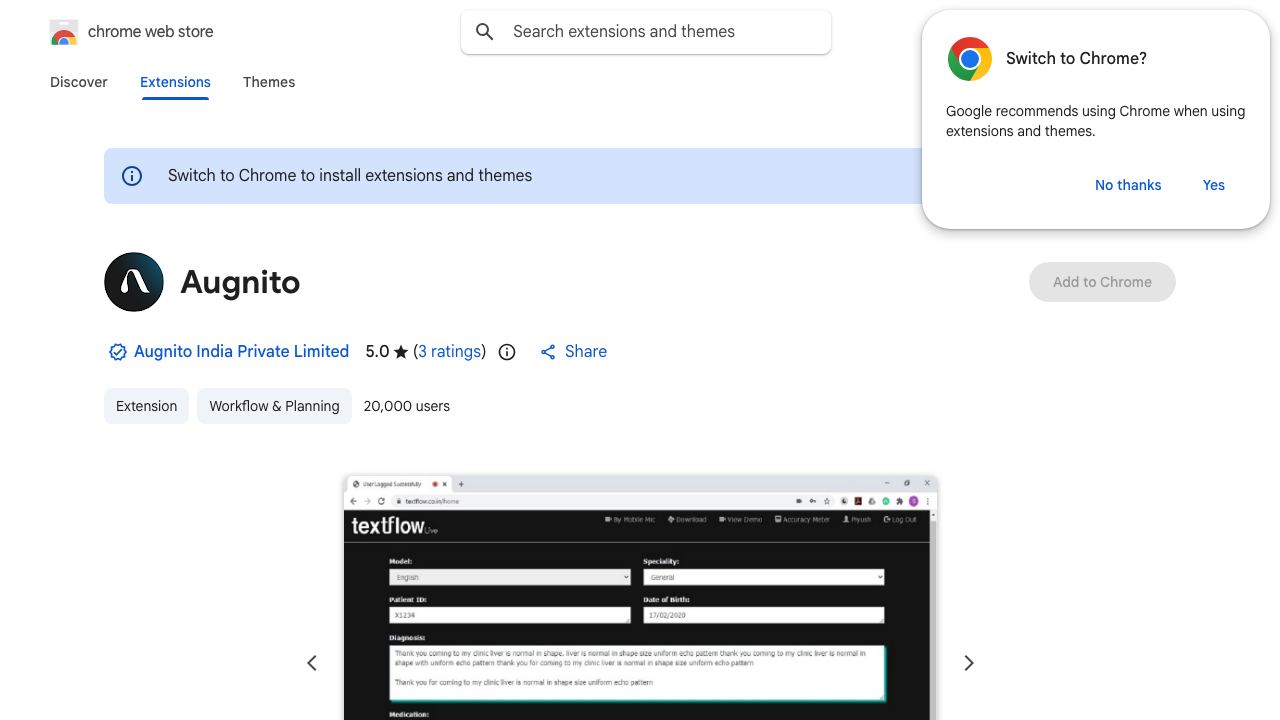Advance to the next screenshot arrow
The height and width of the screenshot is (720, 1280).
click(x=968, y=663)
